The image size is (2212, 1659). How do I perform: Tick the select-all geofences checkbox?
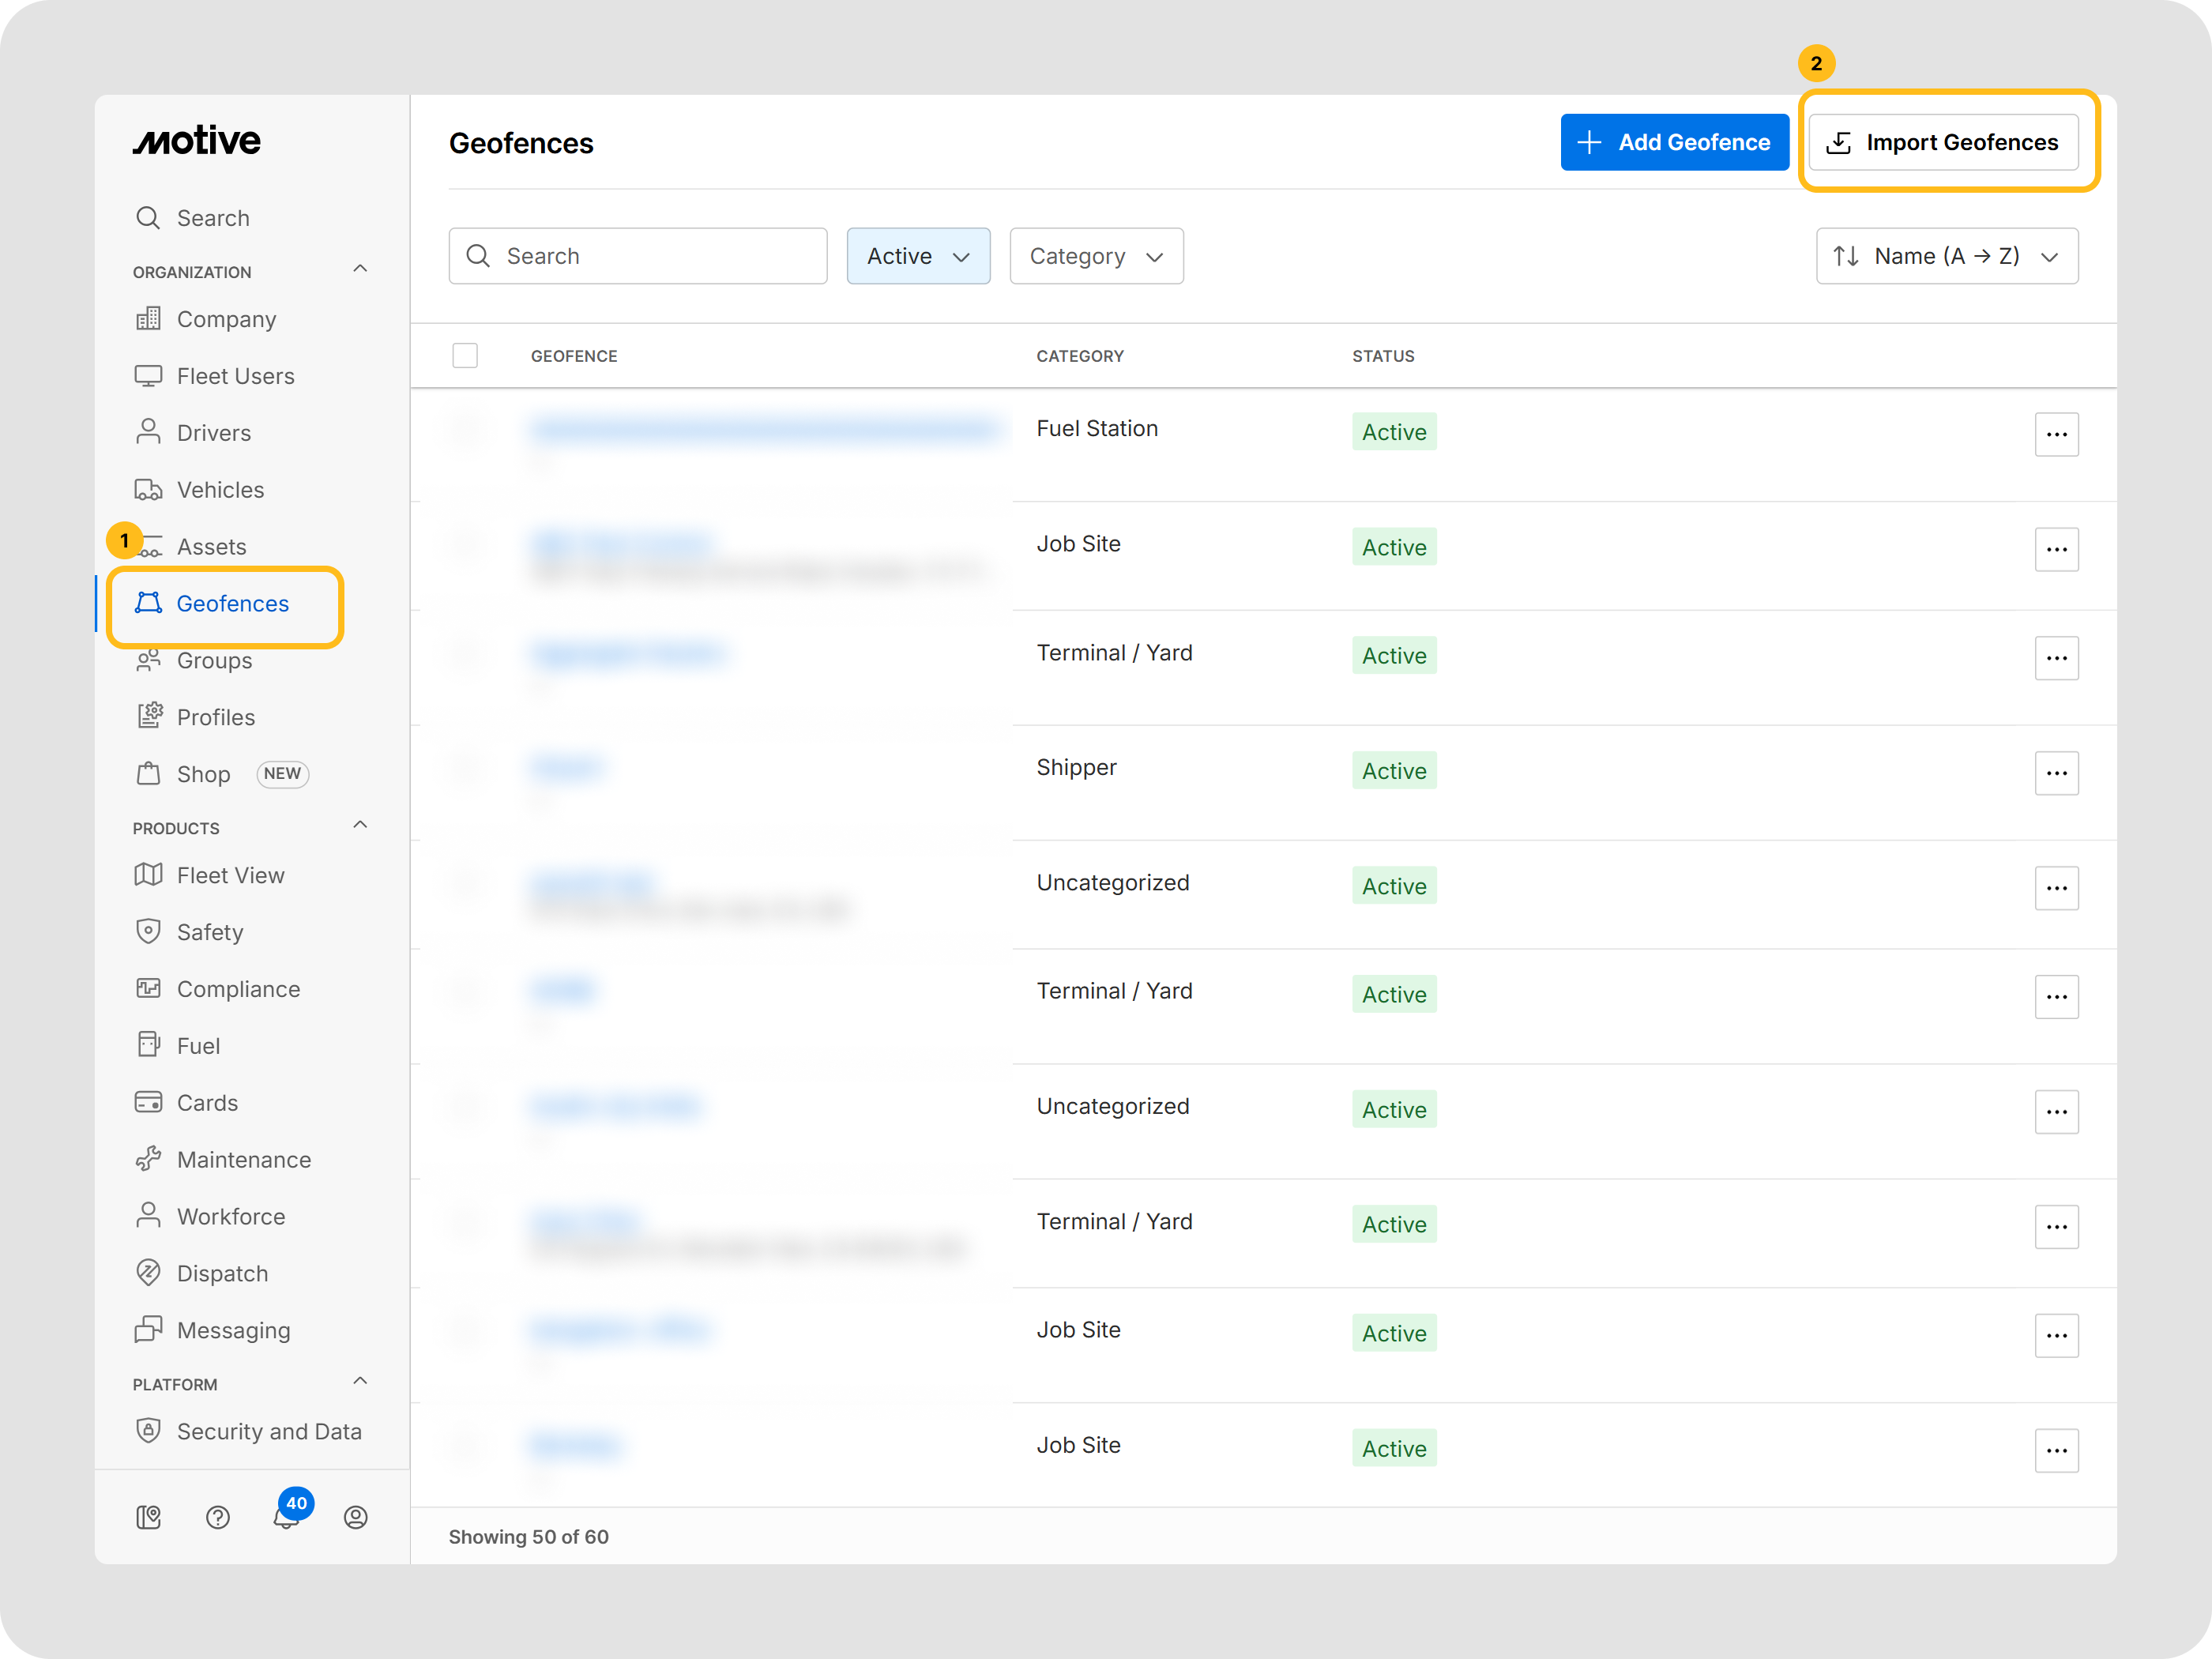pyautogui.click(x=465, y=356)
